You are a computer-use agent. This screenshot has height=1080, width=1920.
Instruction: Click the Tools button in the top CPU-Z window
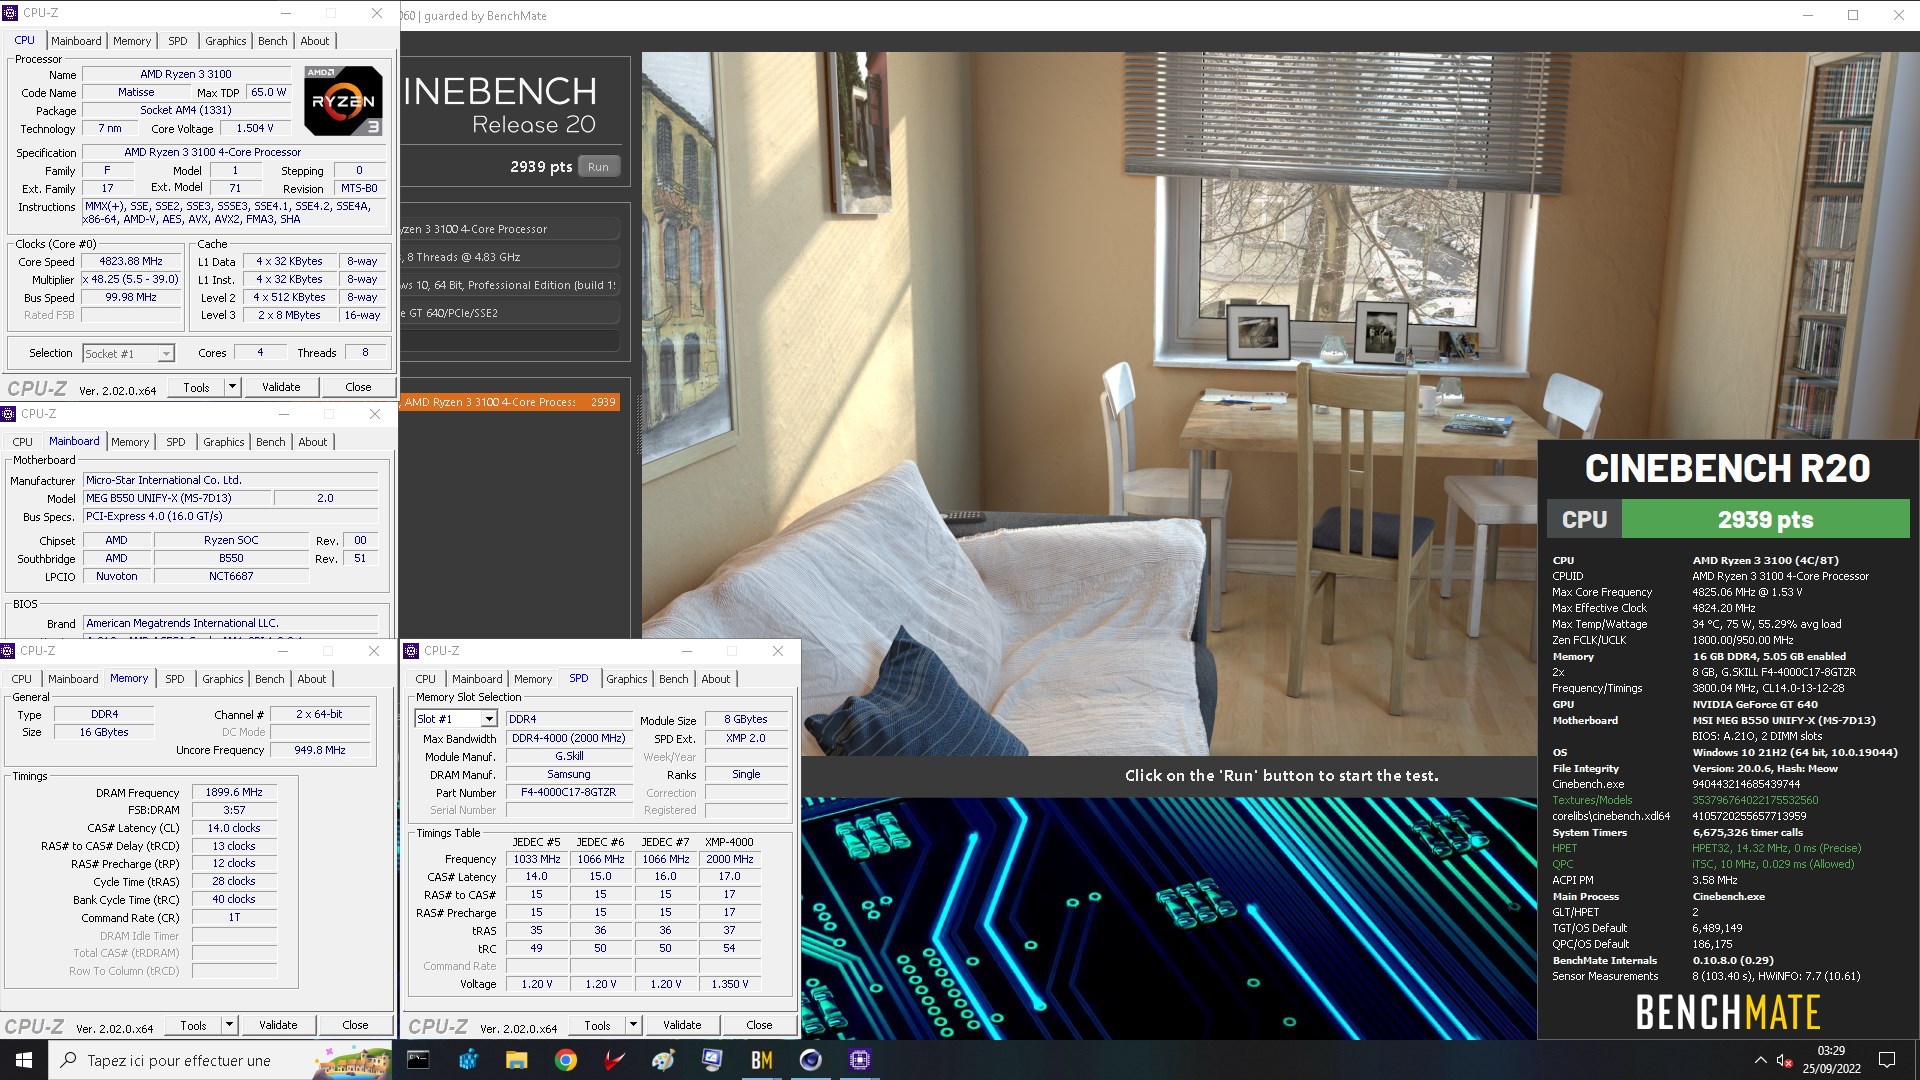click(x=196, y=387)
